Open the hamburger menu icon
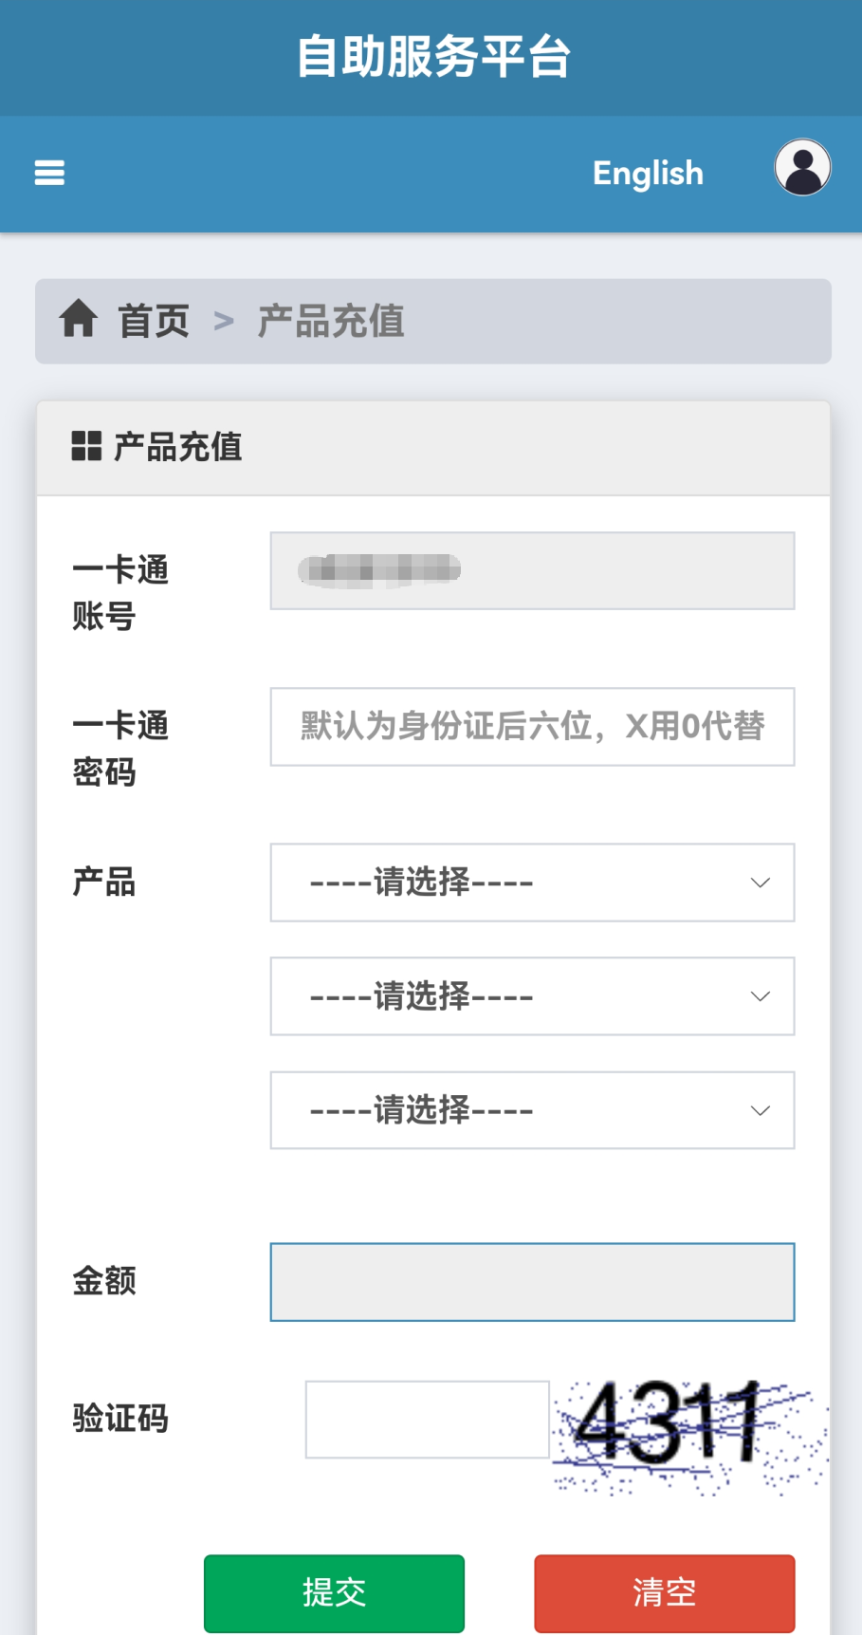The height and width of the screenshot is (1635, 862). tap(49, 173)
